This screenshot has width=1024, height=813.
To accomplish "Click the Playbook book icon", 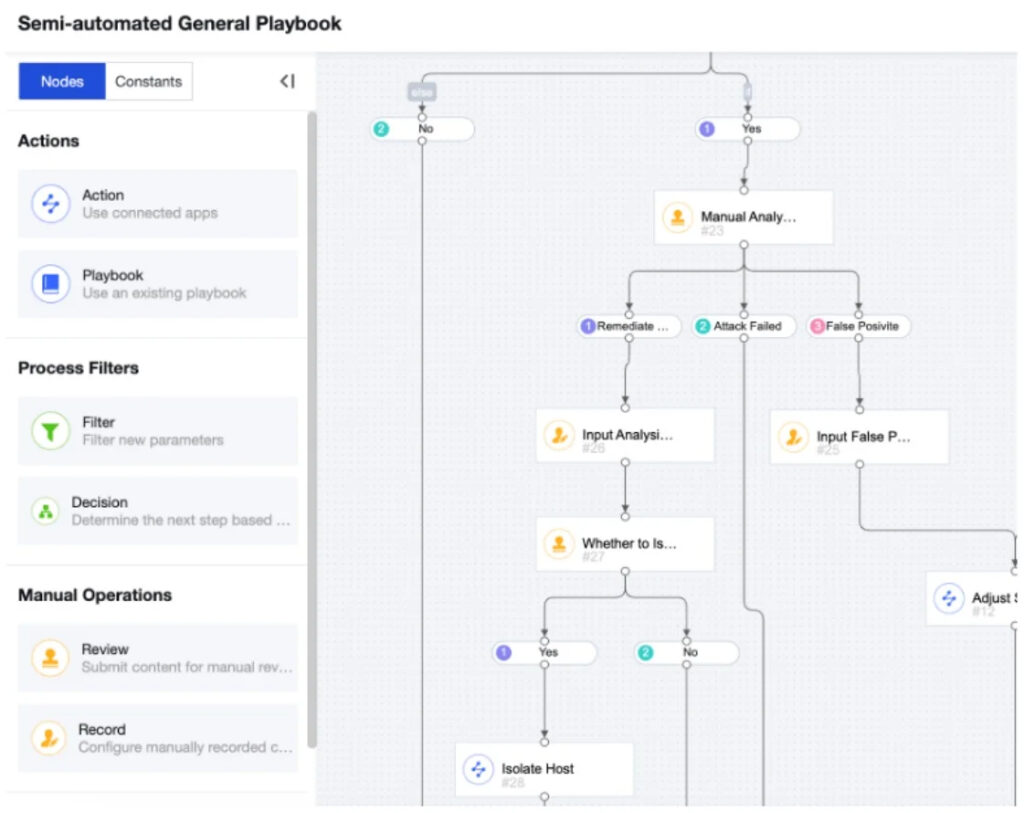I will tap(50, 283).
